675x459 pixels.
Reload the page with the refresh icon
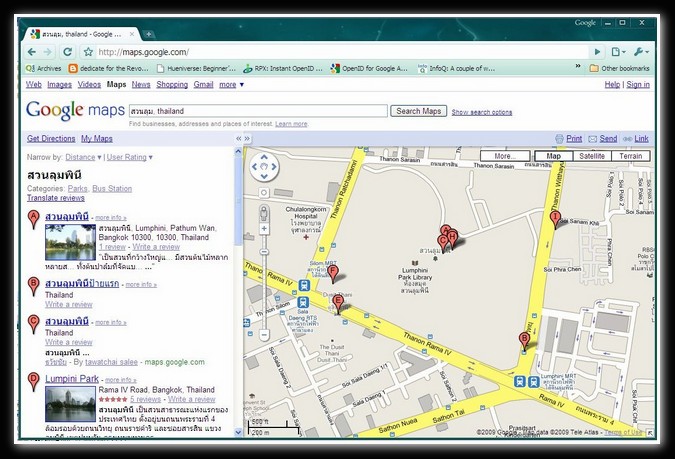[68, 52]
